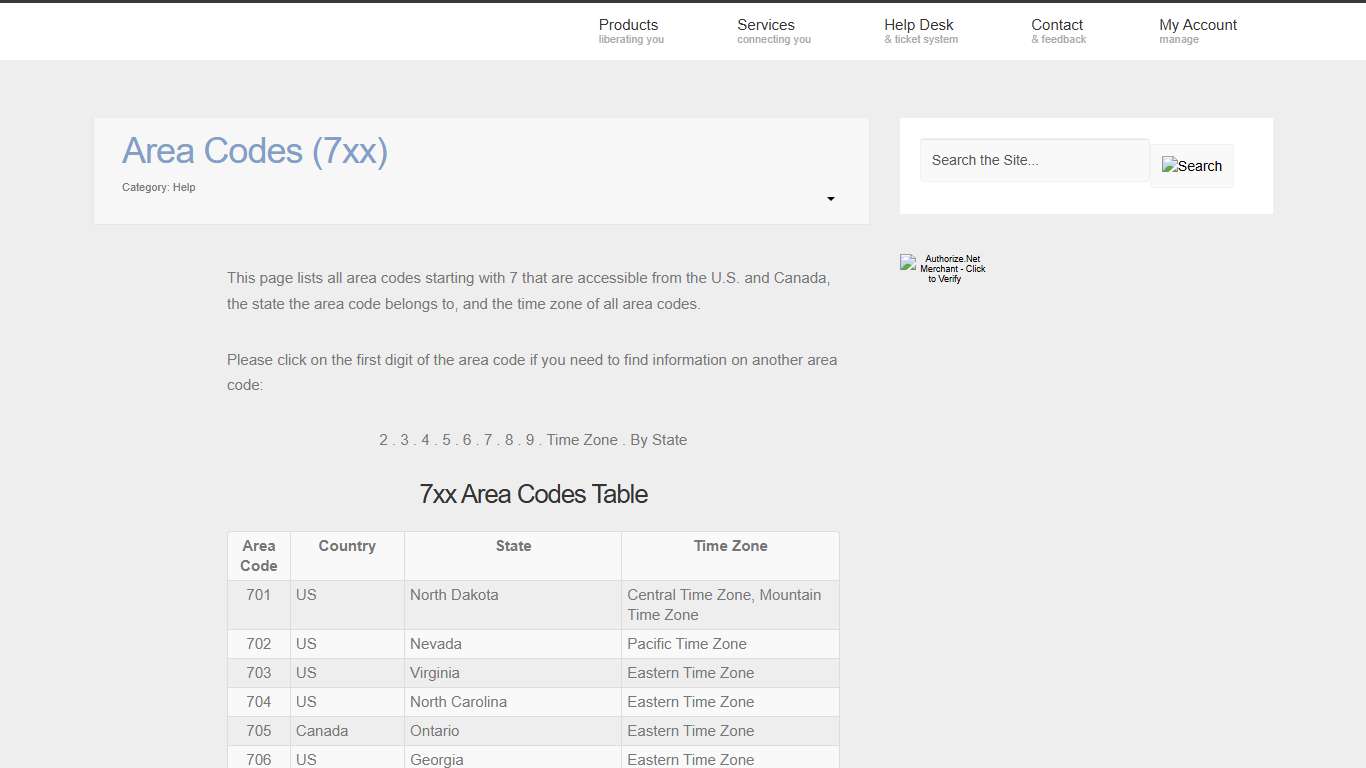
Task: Select the 705 Canada Ontario row
Action: 513,731
